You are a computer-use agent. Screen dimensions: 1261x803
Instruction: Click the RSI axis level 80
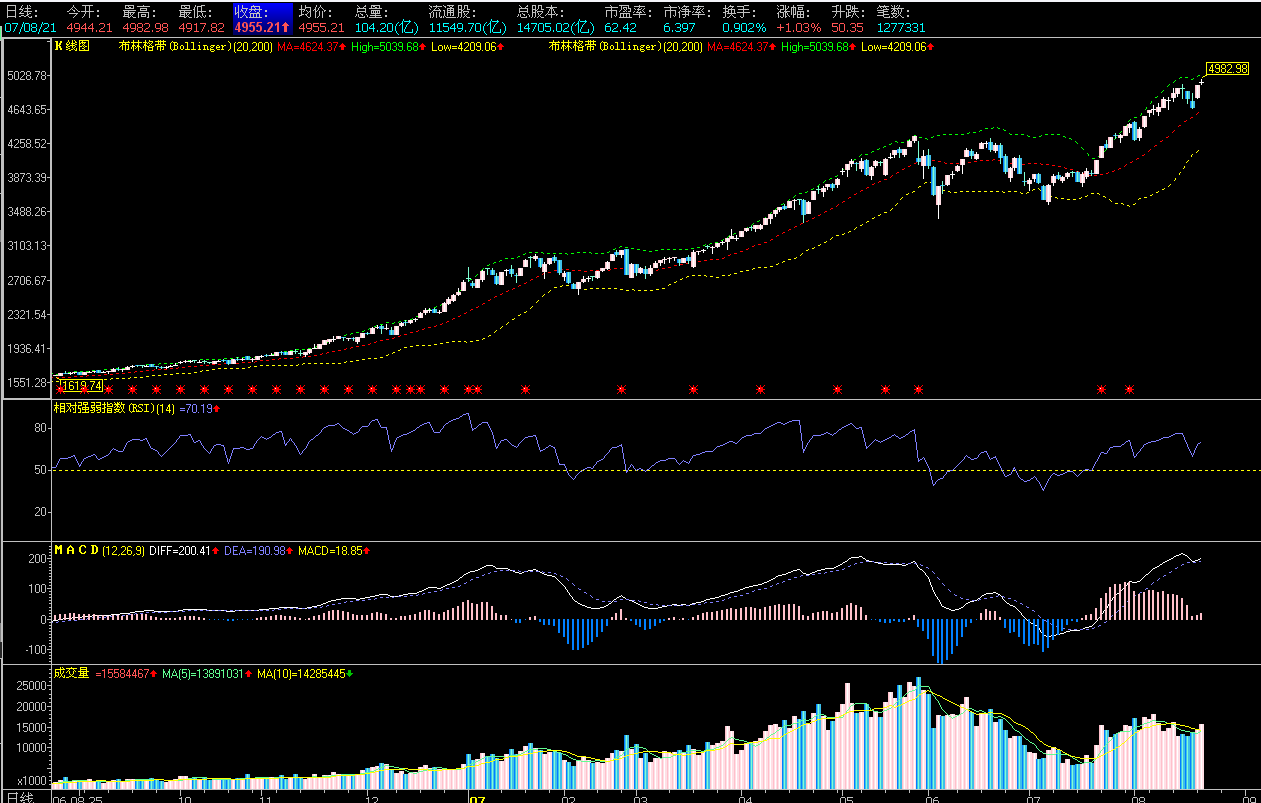click(42, 428)
